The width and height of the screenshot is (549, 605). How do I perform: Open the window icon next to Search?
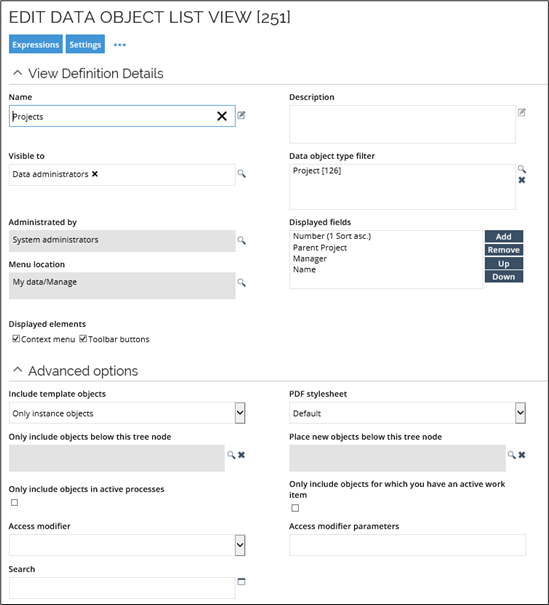point(242,581)
